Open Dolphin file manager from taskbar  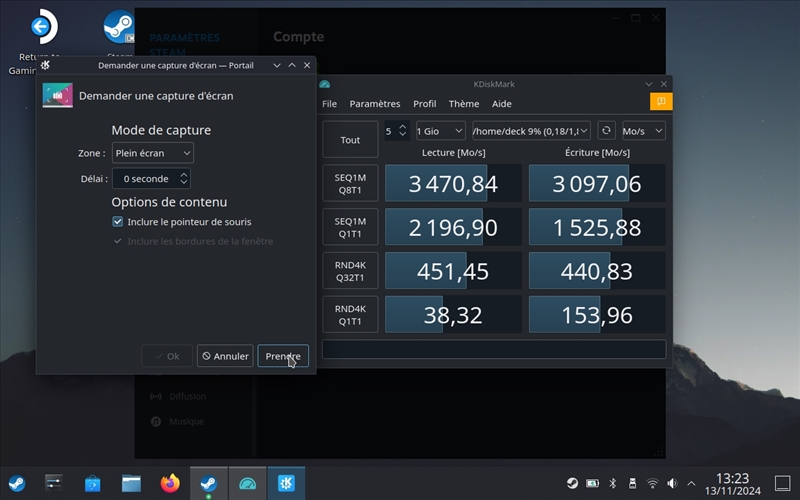pos(131,484)
